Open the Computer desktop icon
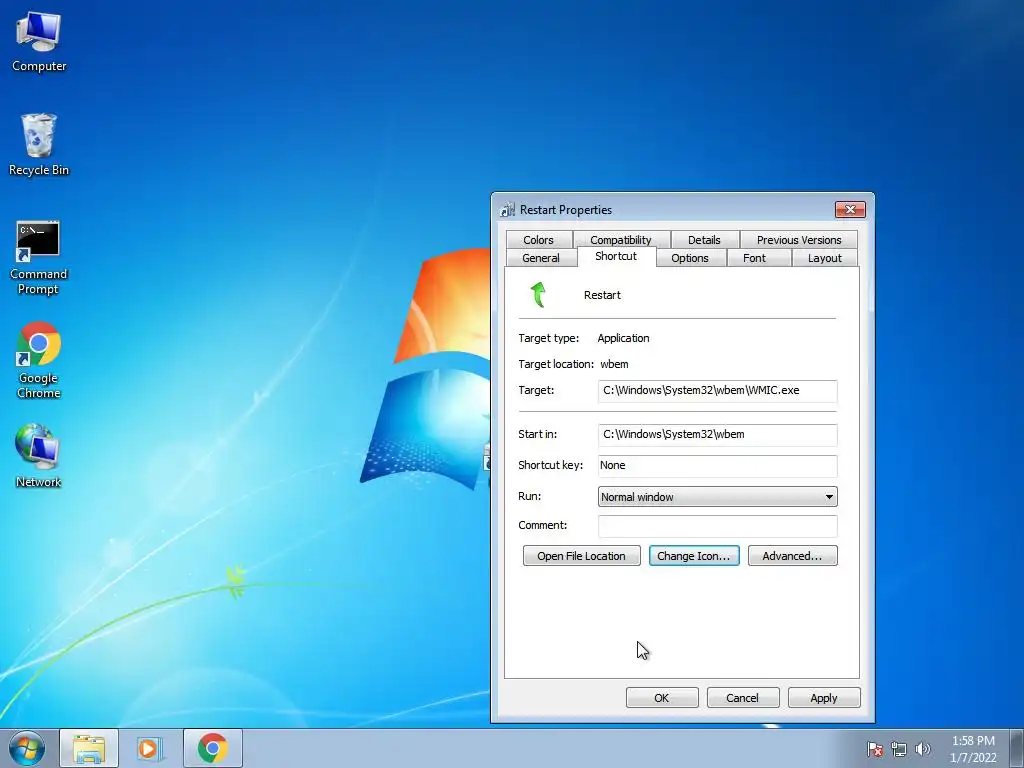Viewport: 1024px width, 768px height. (39, 41)
